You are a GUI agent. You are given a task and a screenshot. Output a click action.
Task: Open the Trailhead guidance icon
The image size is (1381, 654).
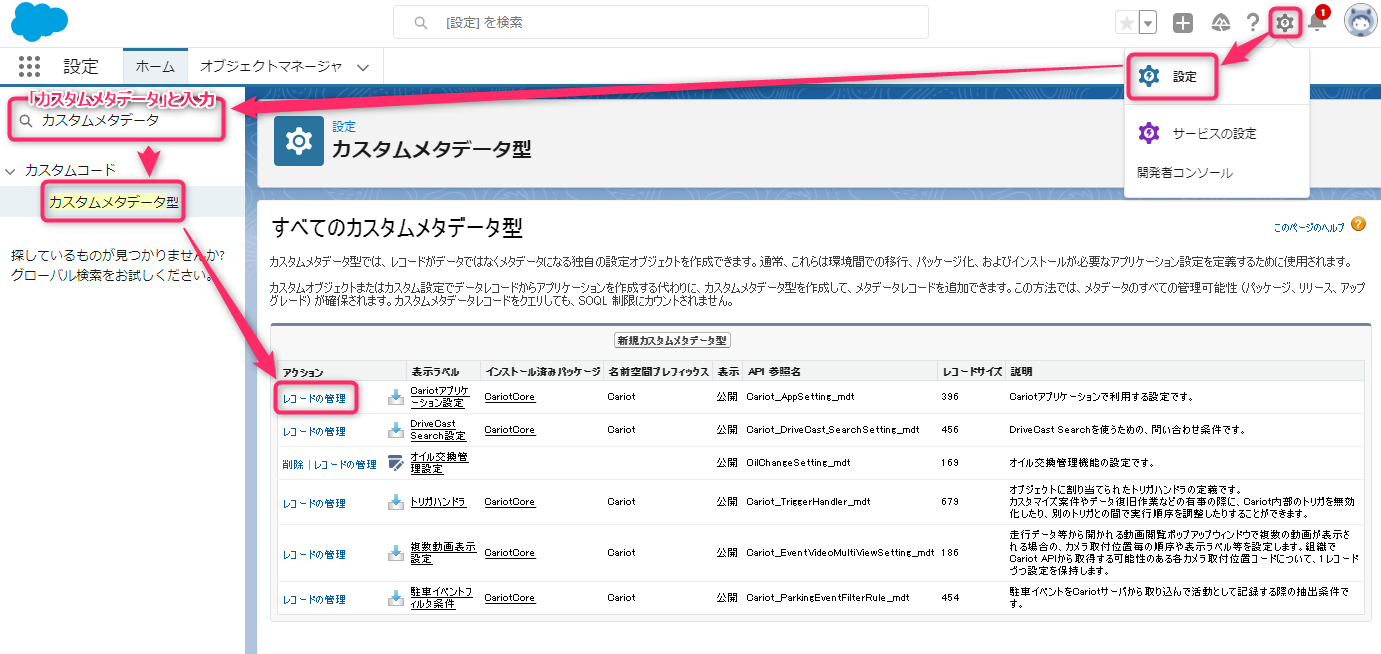pyautogui.click(x=1220, y=22)
